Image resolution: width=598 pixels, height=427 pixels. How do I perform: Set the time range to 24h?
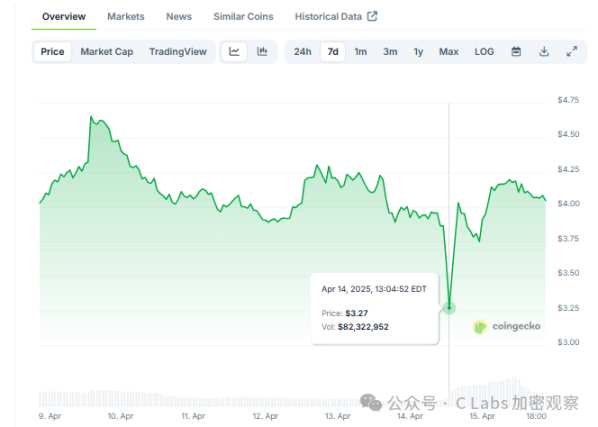pos(302,51)
